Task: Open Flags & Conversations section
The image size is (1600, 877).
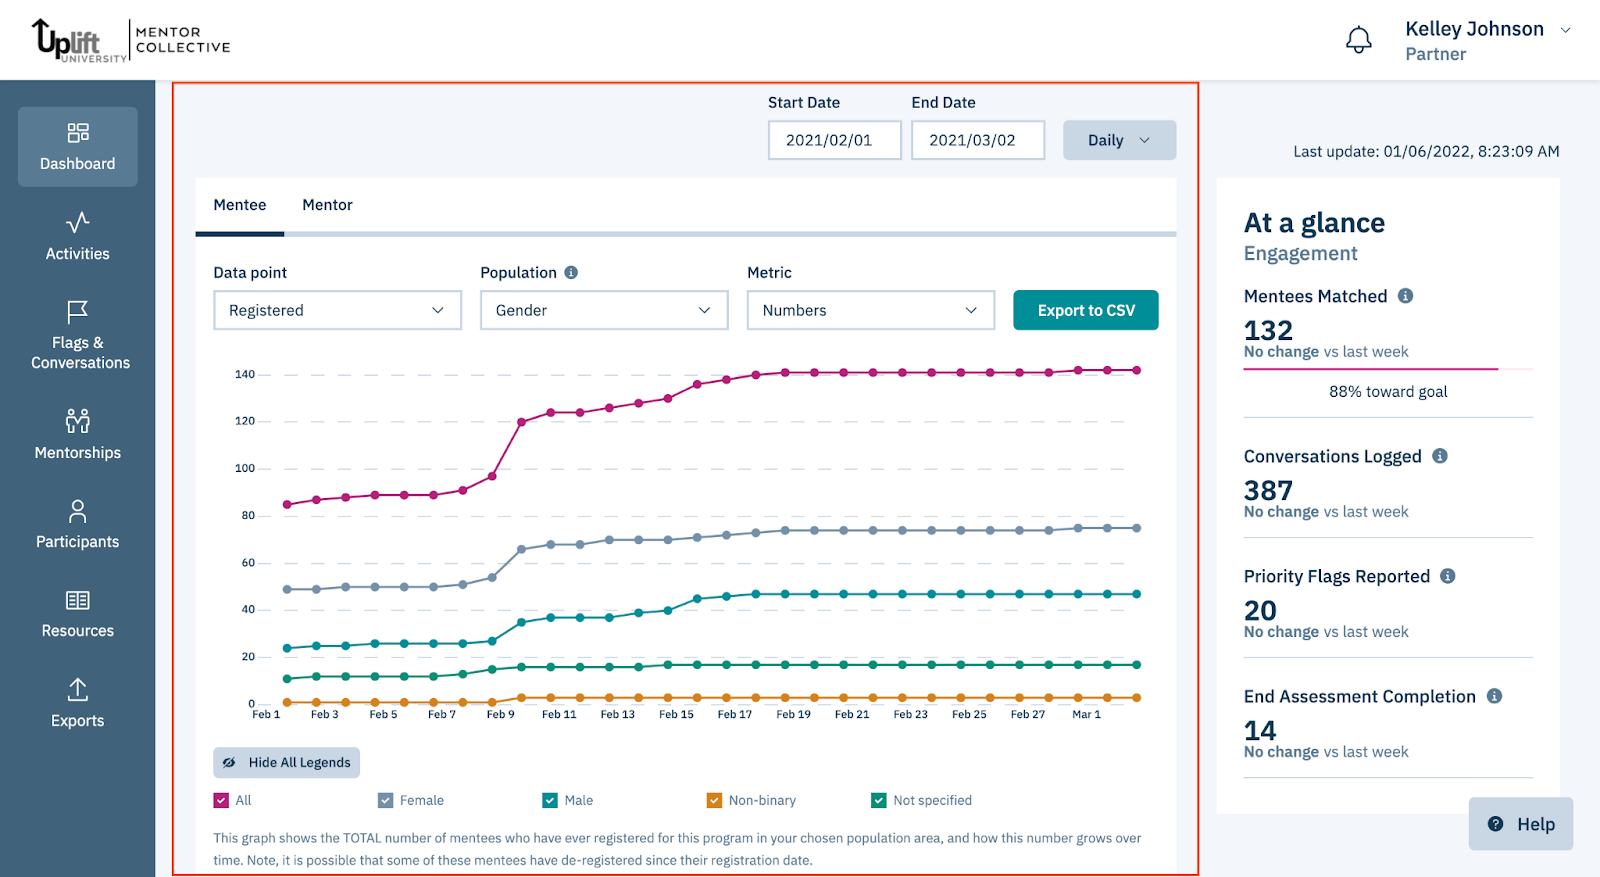Action: (x=78, y=336)
